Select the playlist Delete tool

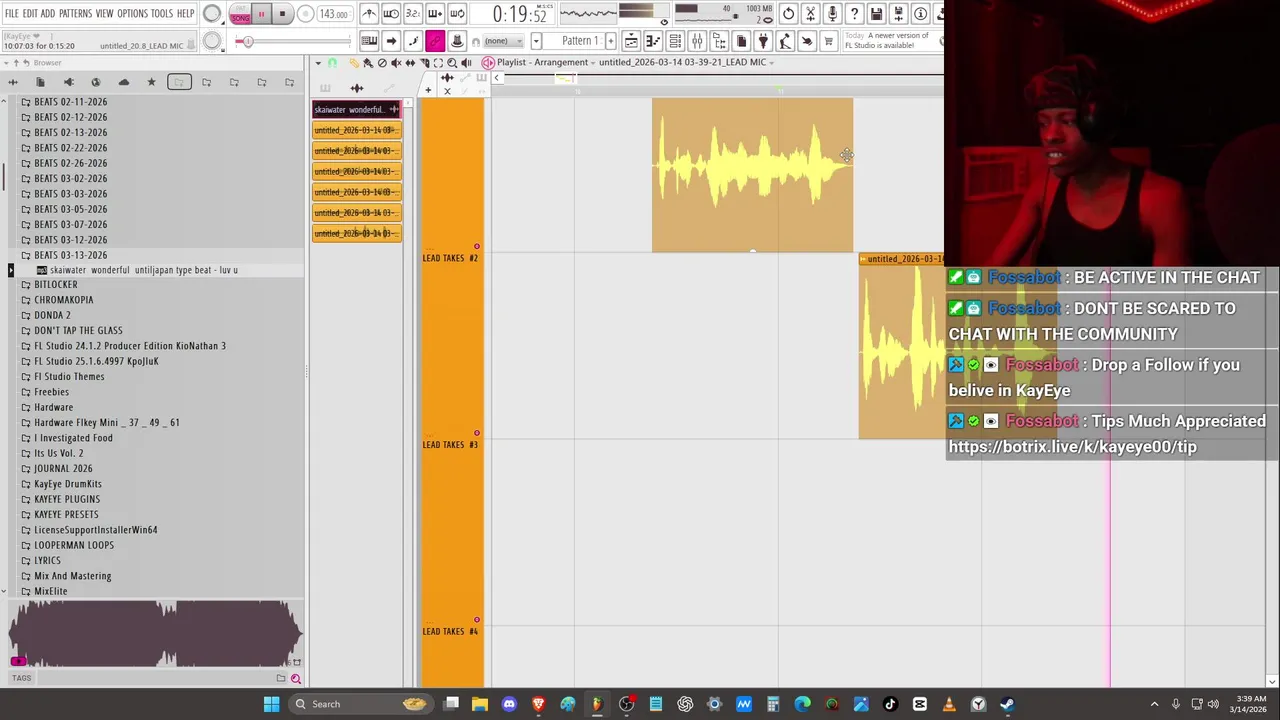click(x=382, y=63)
